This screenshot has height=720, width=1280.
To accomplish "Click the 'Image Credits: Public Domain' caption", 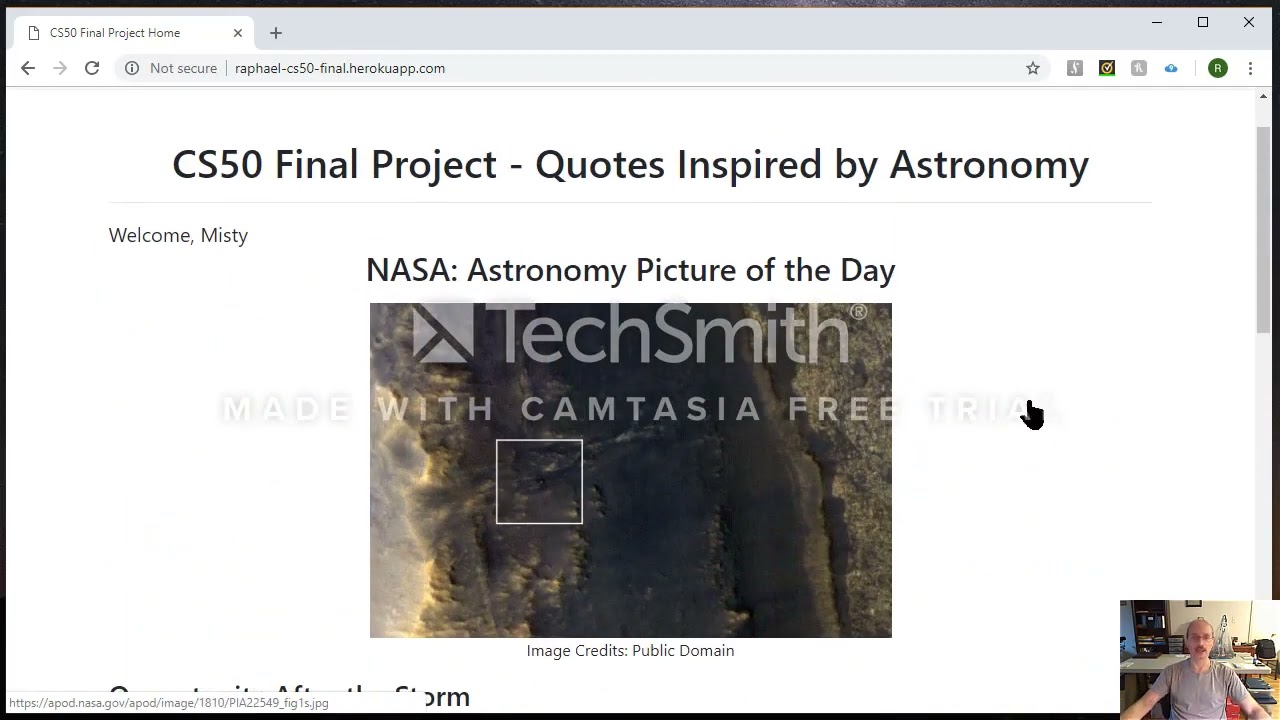I will (x=630, y=650).
